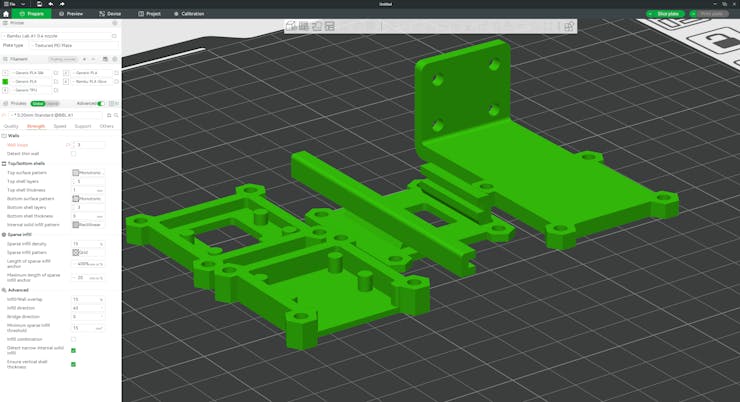
Task: Switch to the Device tab
Action: tap(110, 14)
